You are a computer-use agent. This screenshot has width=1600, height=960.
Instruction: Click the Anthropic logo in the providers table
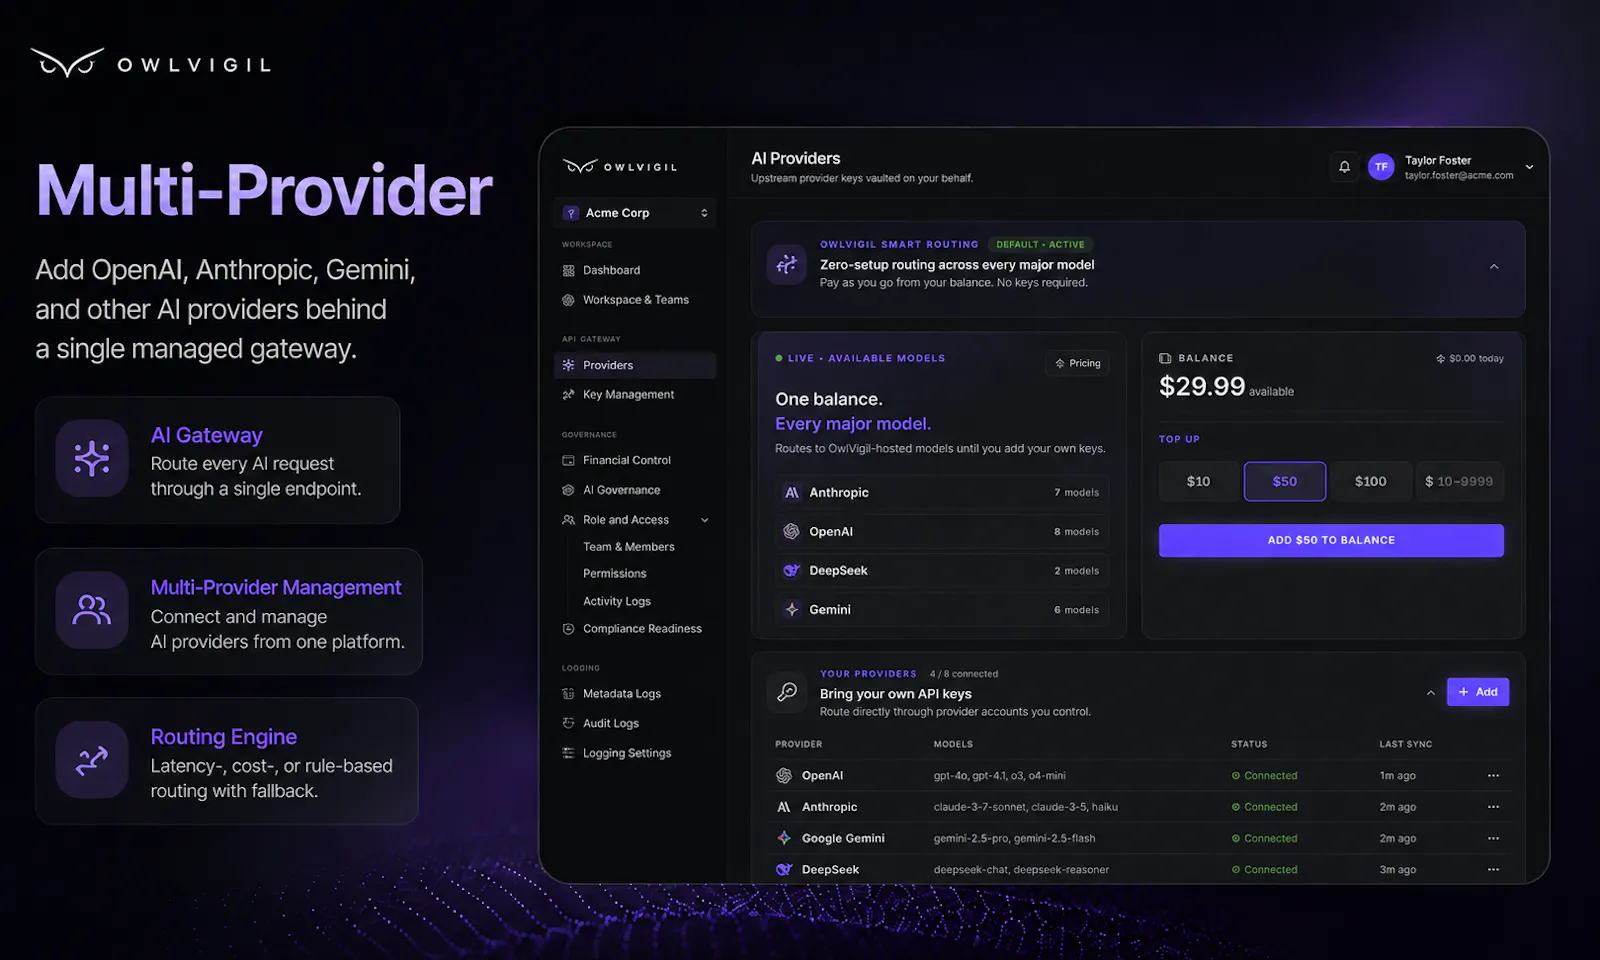coord(784,807)
